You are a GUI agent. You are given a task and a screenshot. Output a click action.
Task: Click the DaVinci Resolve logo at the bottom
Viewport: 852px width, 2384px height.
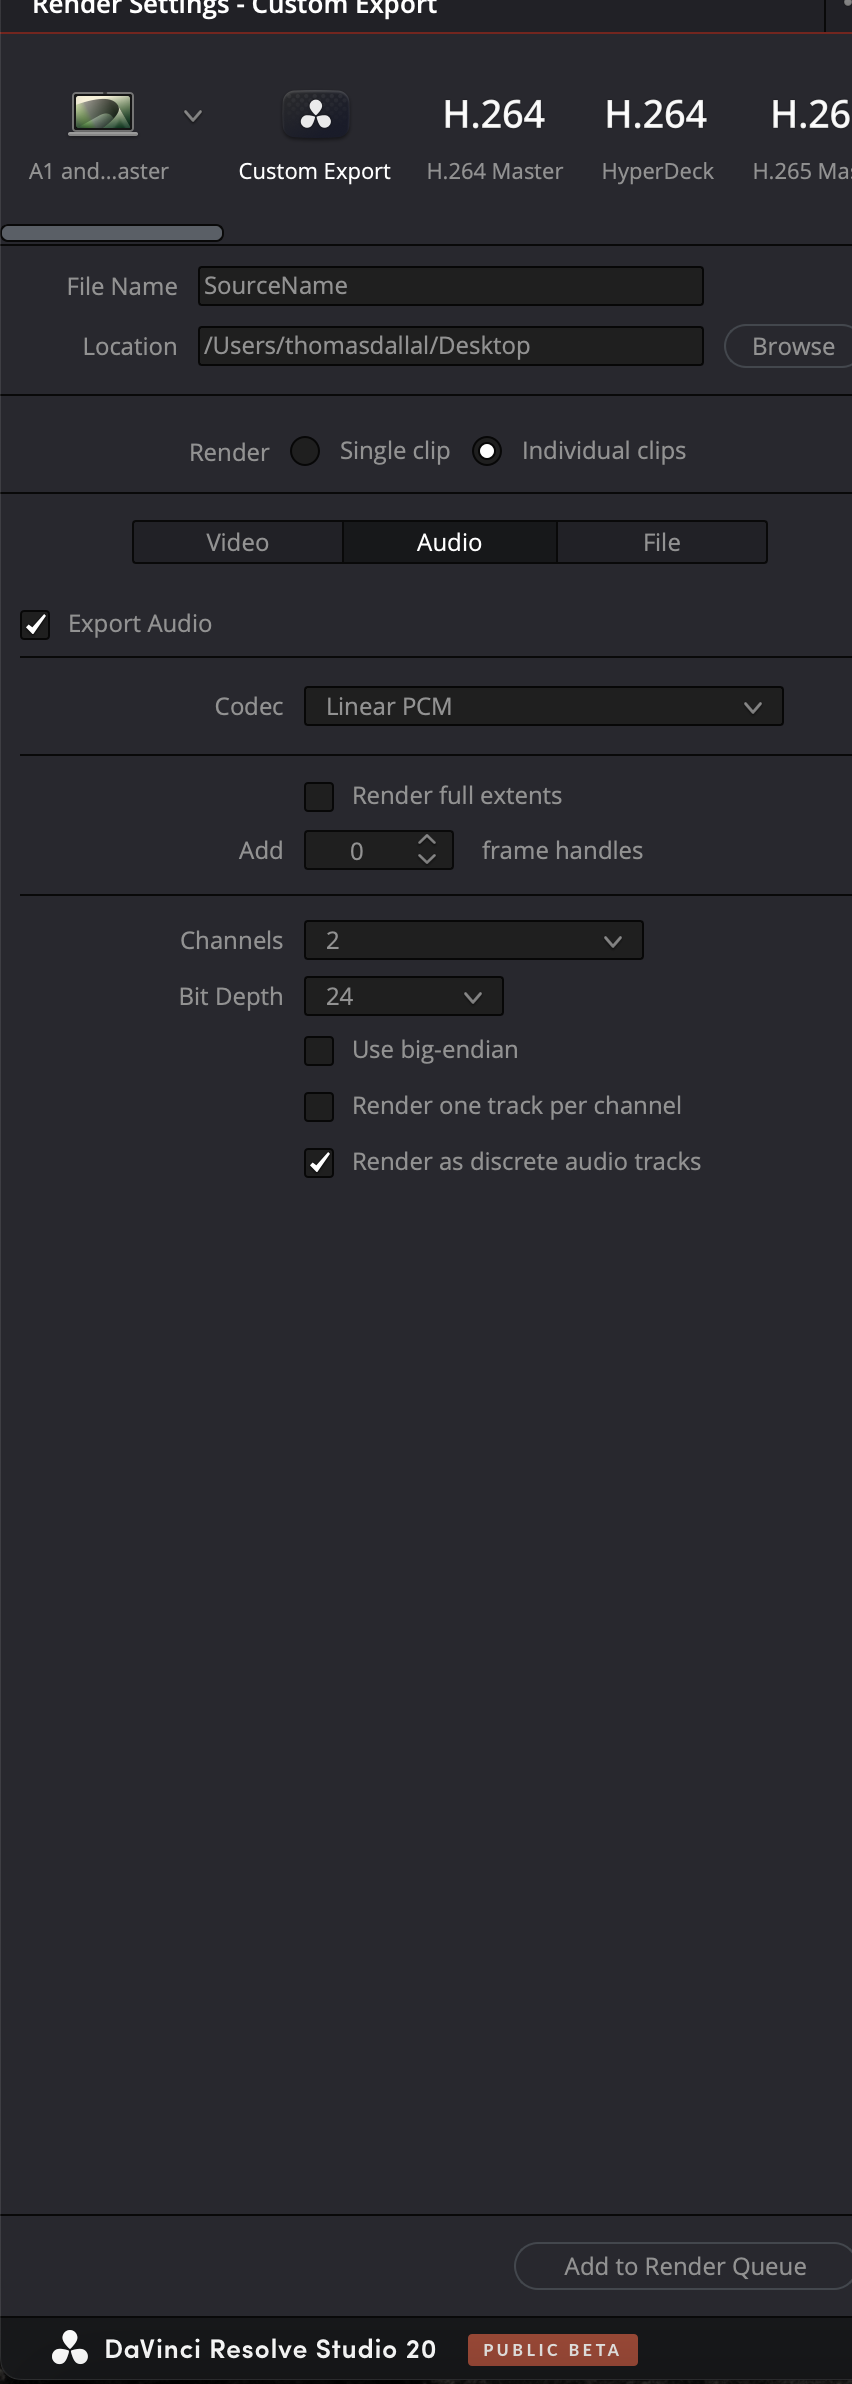[x=70, y=2348]
